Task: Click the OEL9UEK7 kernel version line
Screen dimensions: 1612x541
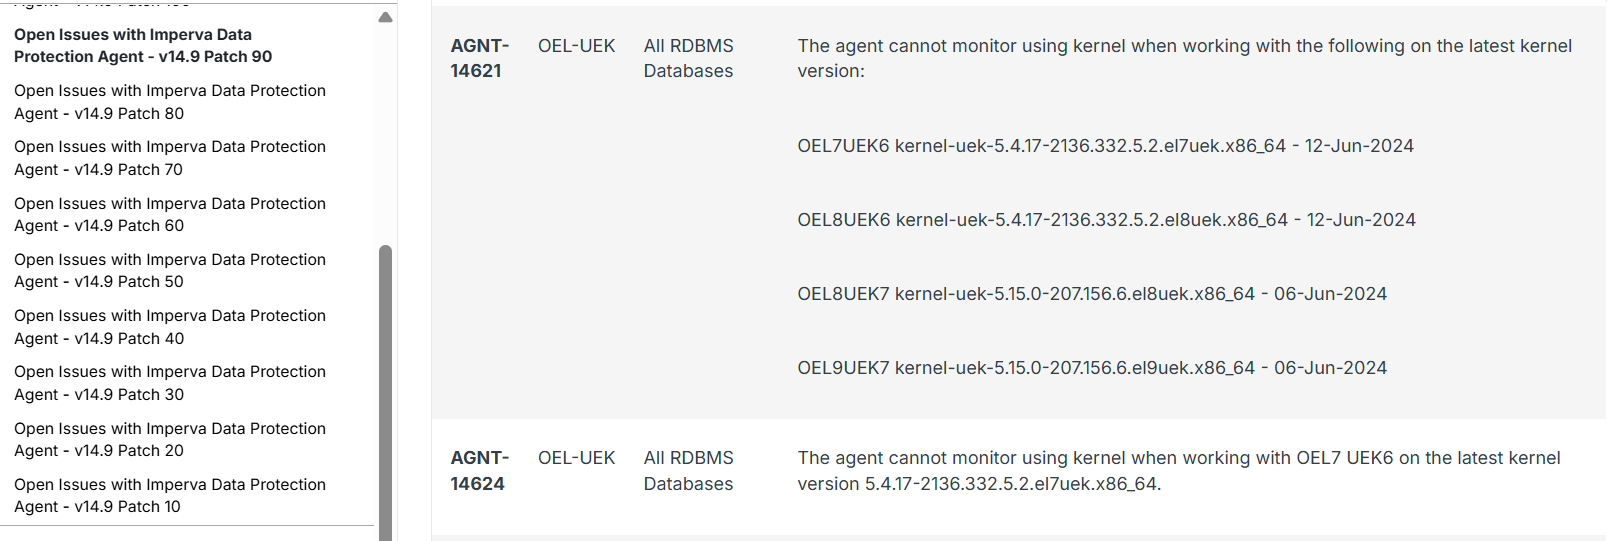Action: click(1092, 368)
